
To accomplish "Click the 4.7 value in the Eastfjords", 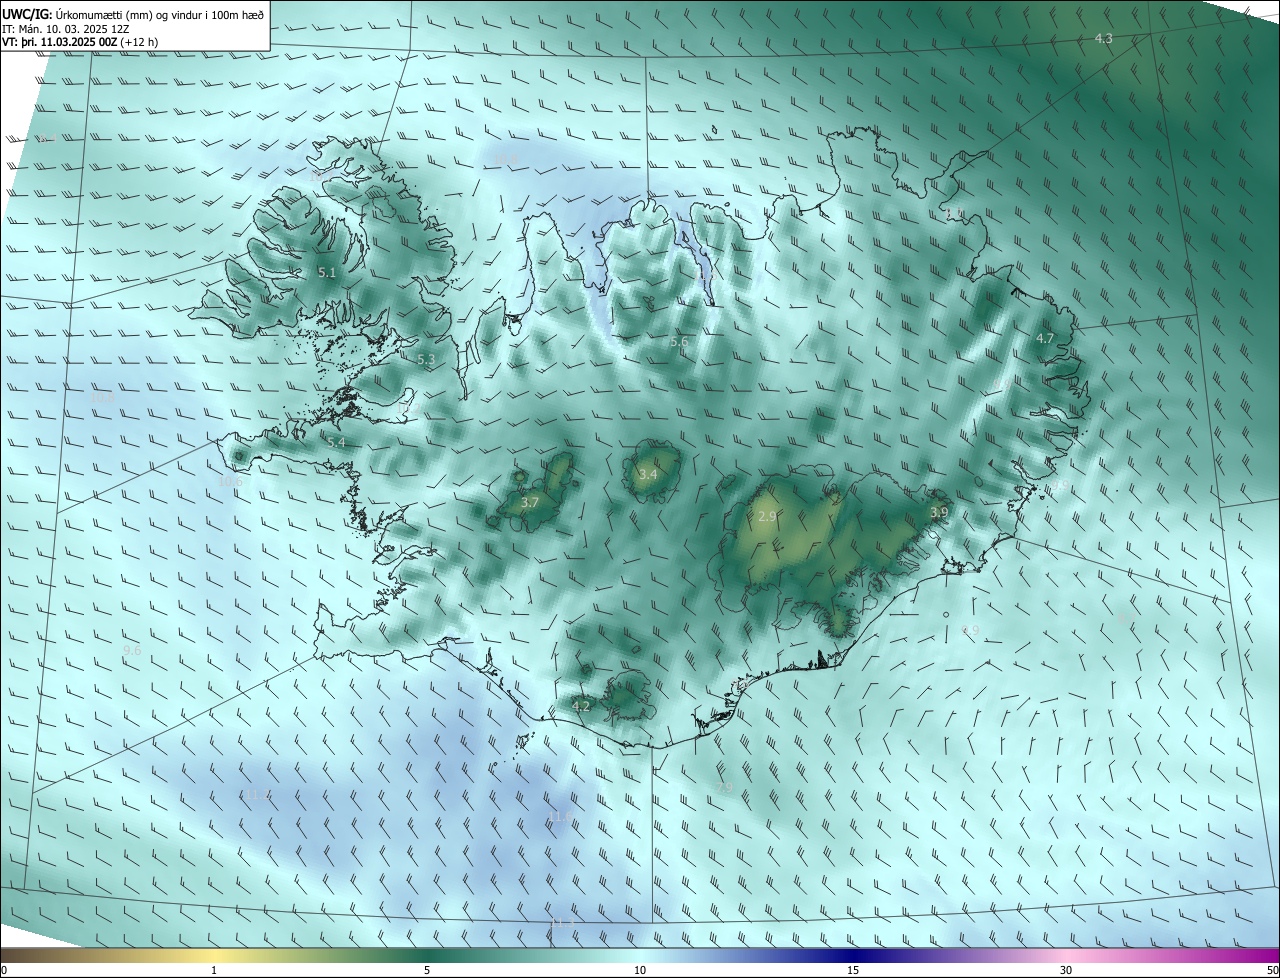I will click(1044, 339).
